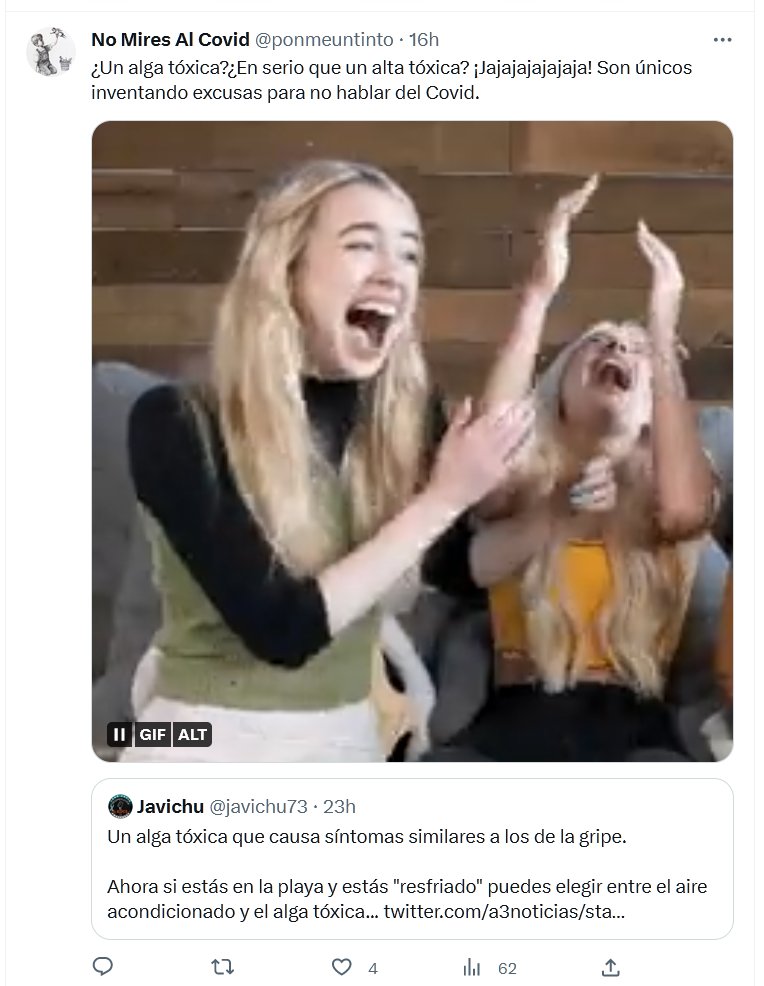Click the share upload icon
764x986 pixels.
point(611,967)
